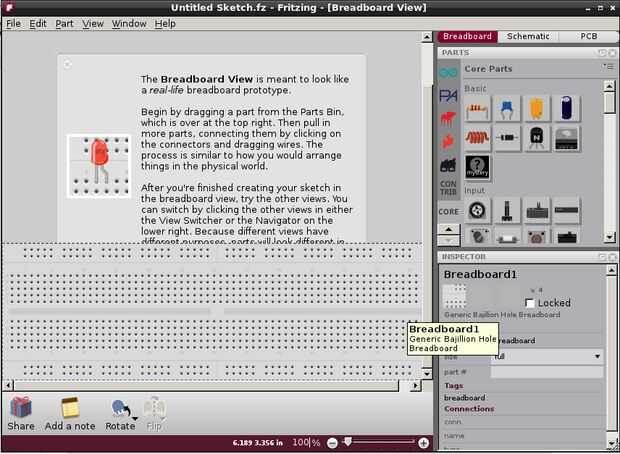Select the transistor part marked N

537,138
